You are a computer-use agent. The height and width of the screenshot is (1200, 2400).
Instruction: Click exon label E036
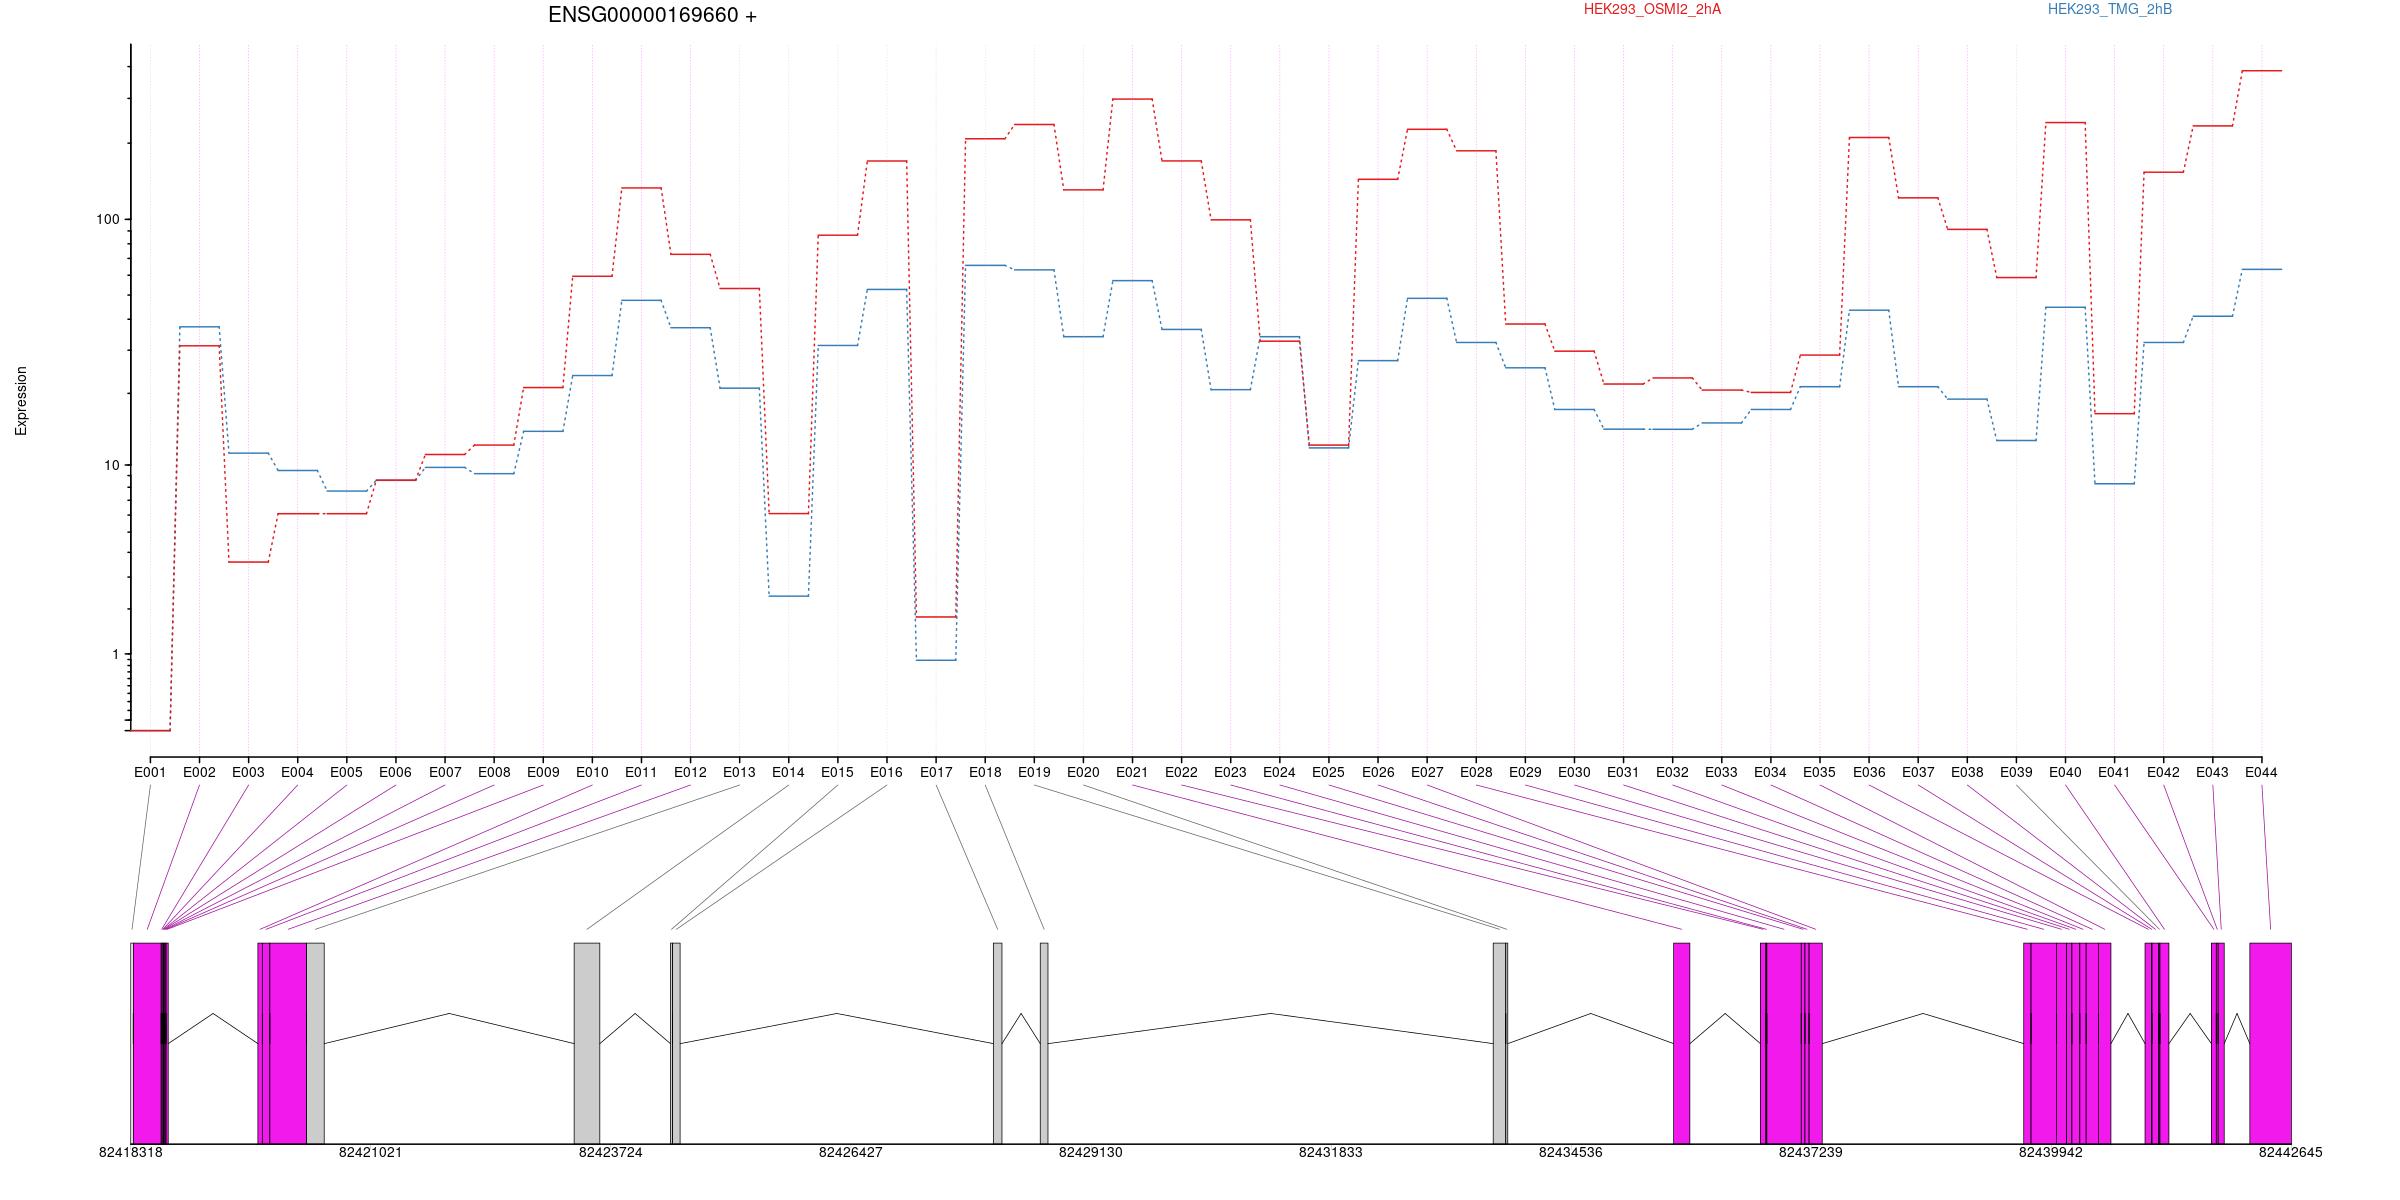[1869, 772]
